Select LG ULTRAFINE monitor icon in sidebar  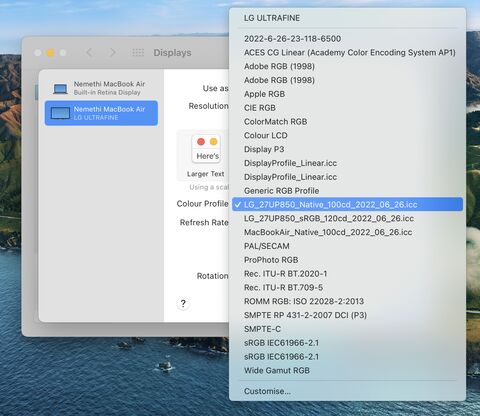(x=60, y=113)
